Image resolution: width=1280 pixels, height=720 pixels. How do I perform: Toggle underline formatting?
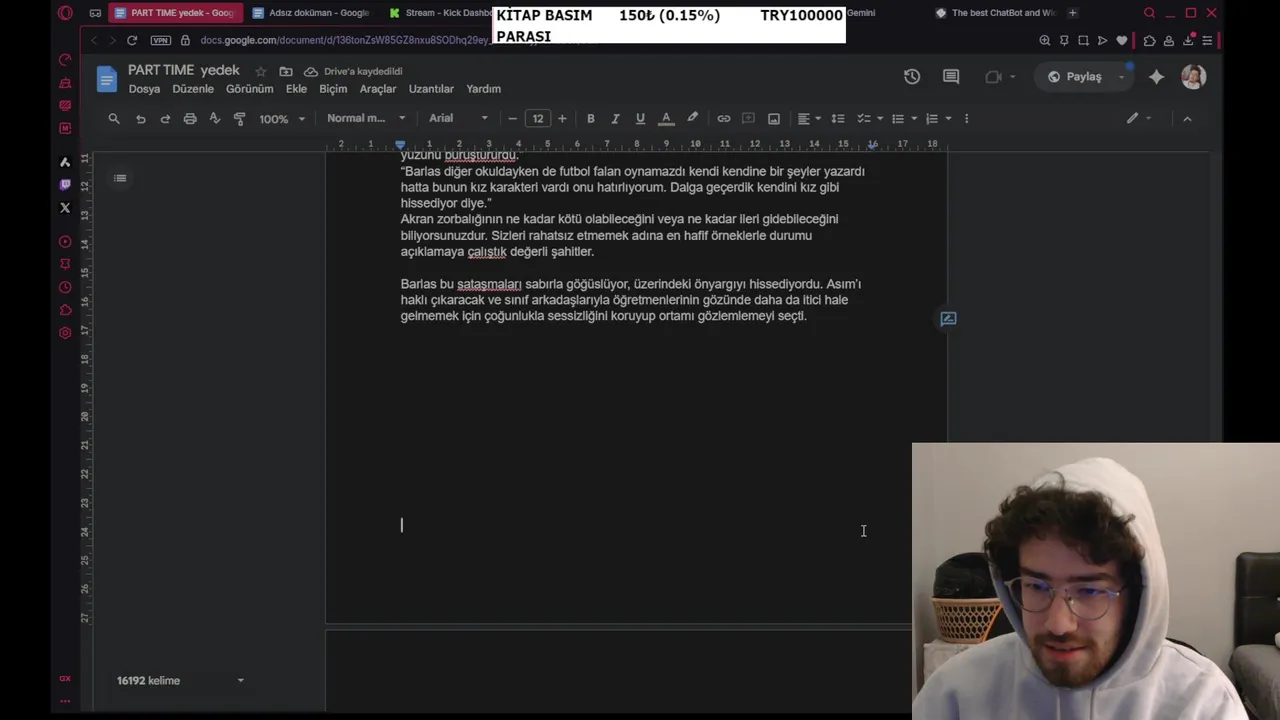click(640, 118)
